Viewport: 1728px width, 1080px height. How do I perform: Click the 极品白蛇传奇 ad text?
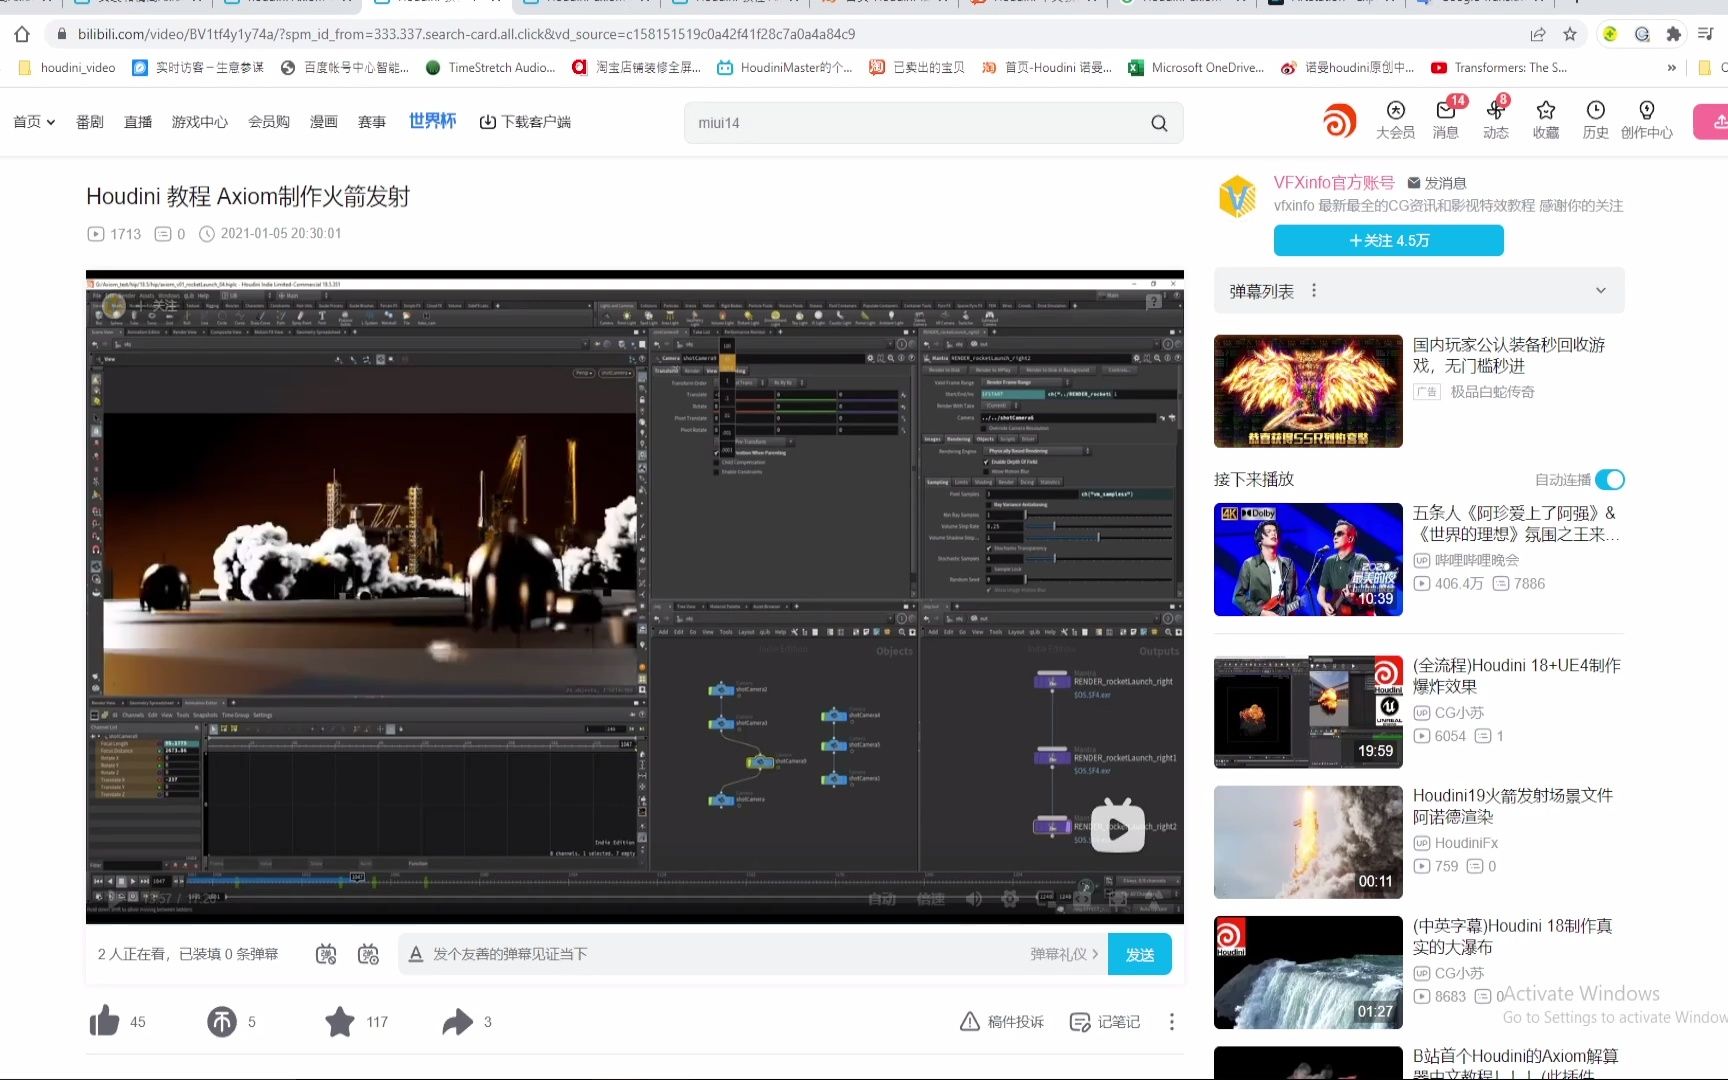(1492, 392)
